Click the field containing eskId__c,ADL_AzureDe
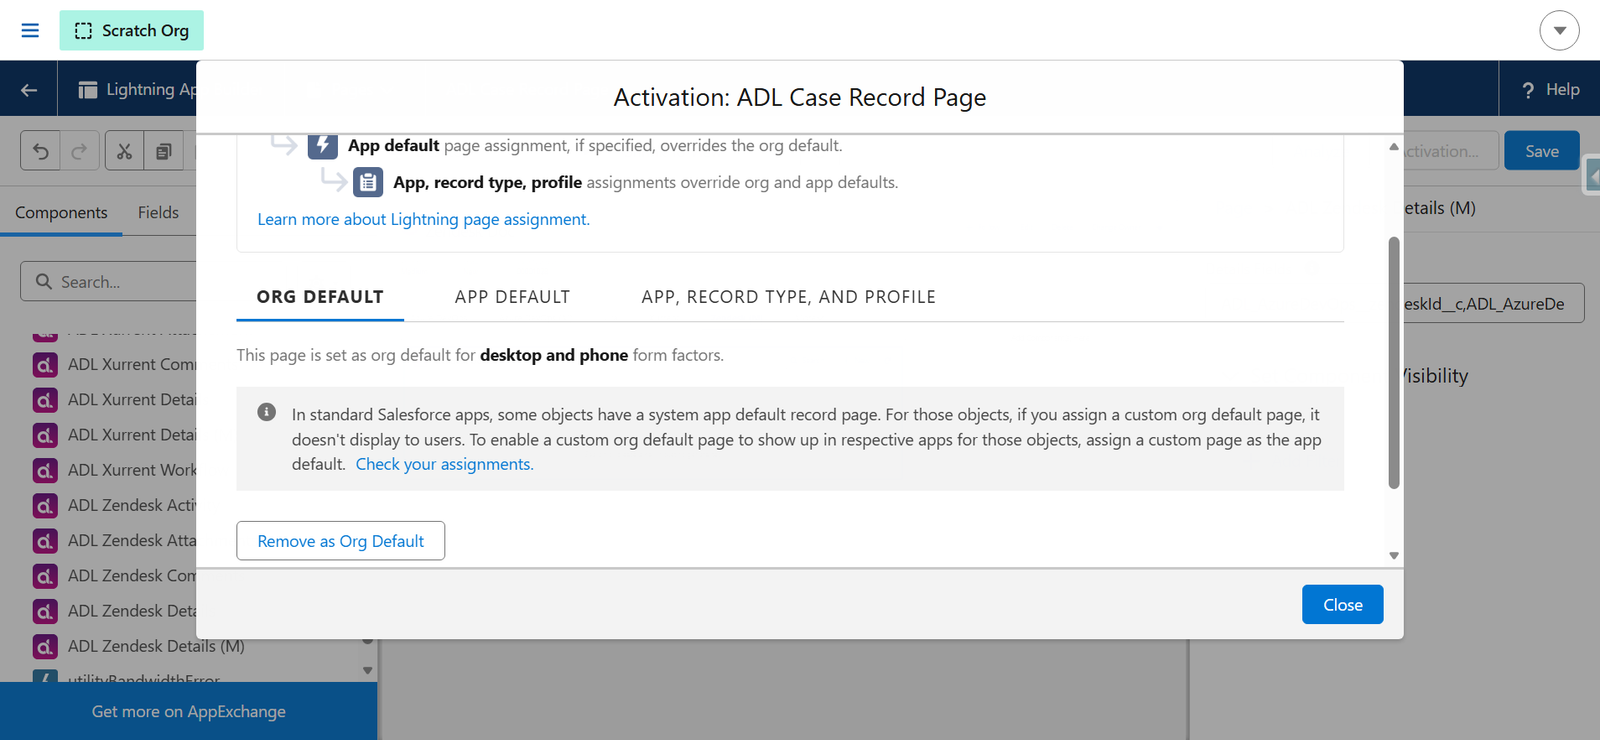This screenshot has height=740, width=1600. pos(1494,303)
